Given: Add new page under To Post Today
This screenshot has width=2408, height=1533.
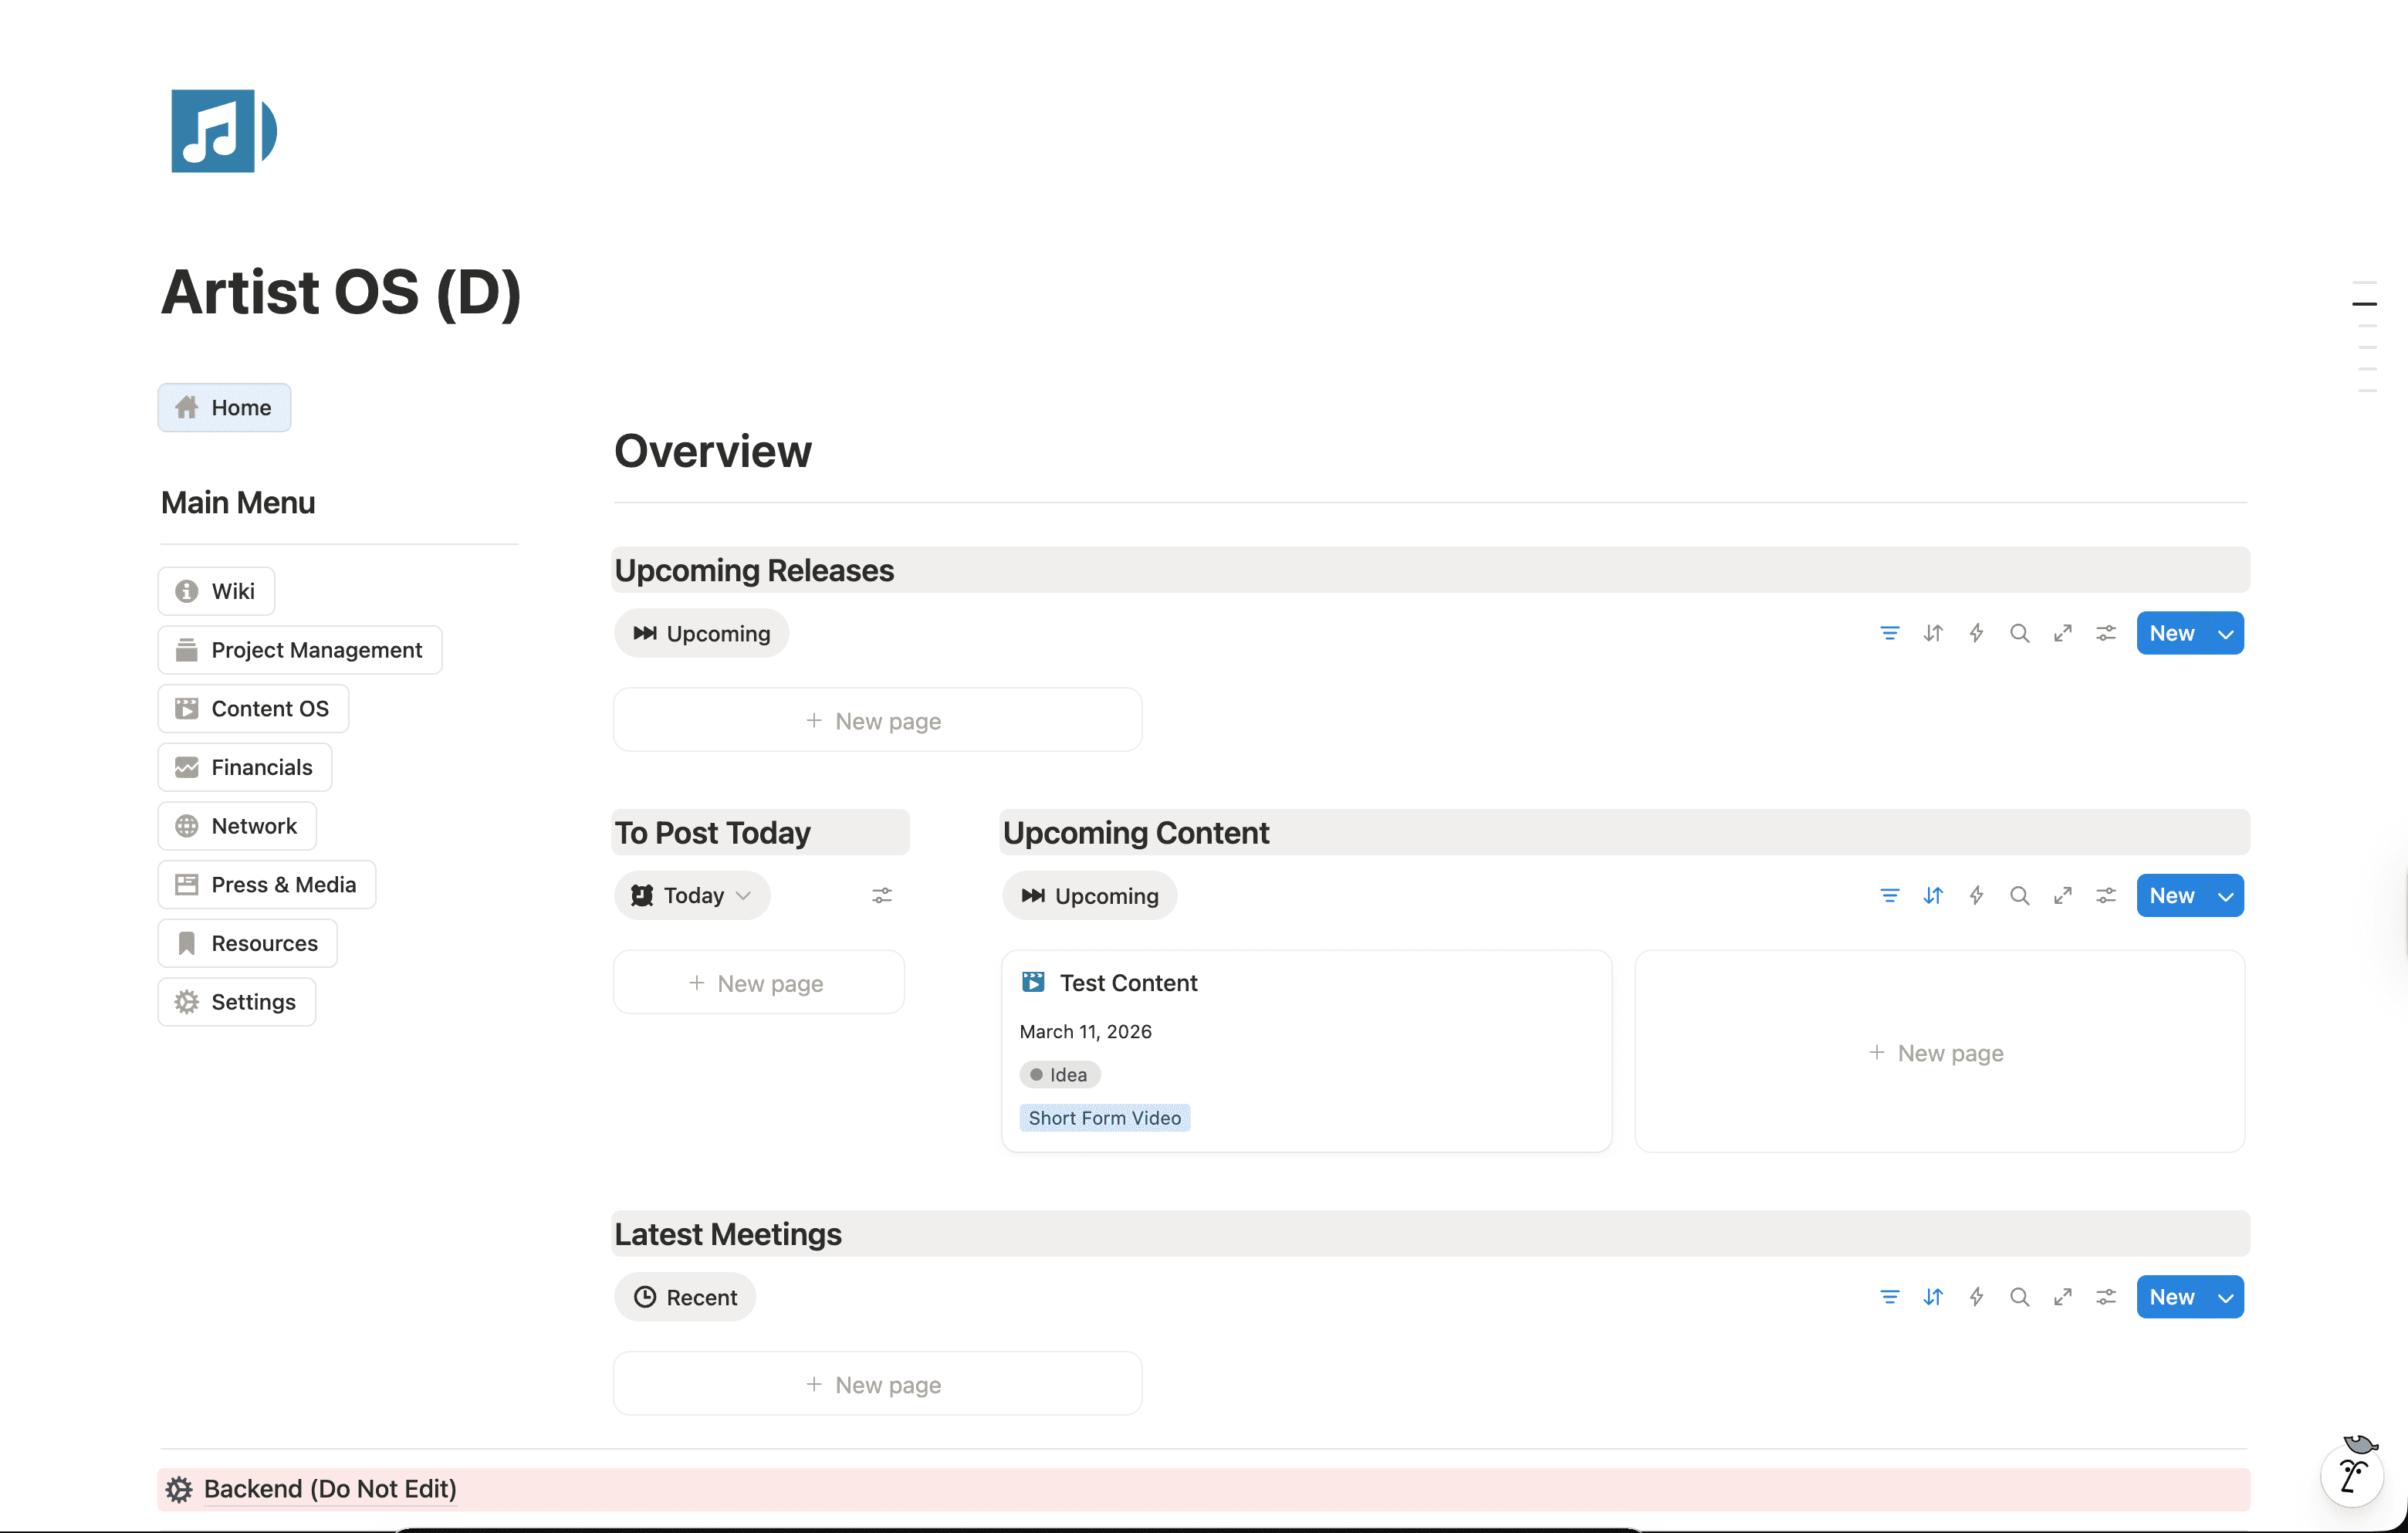Looking at the screenshot, I should [x=758, y=983].
